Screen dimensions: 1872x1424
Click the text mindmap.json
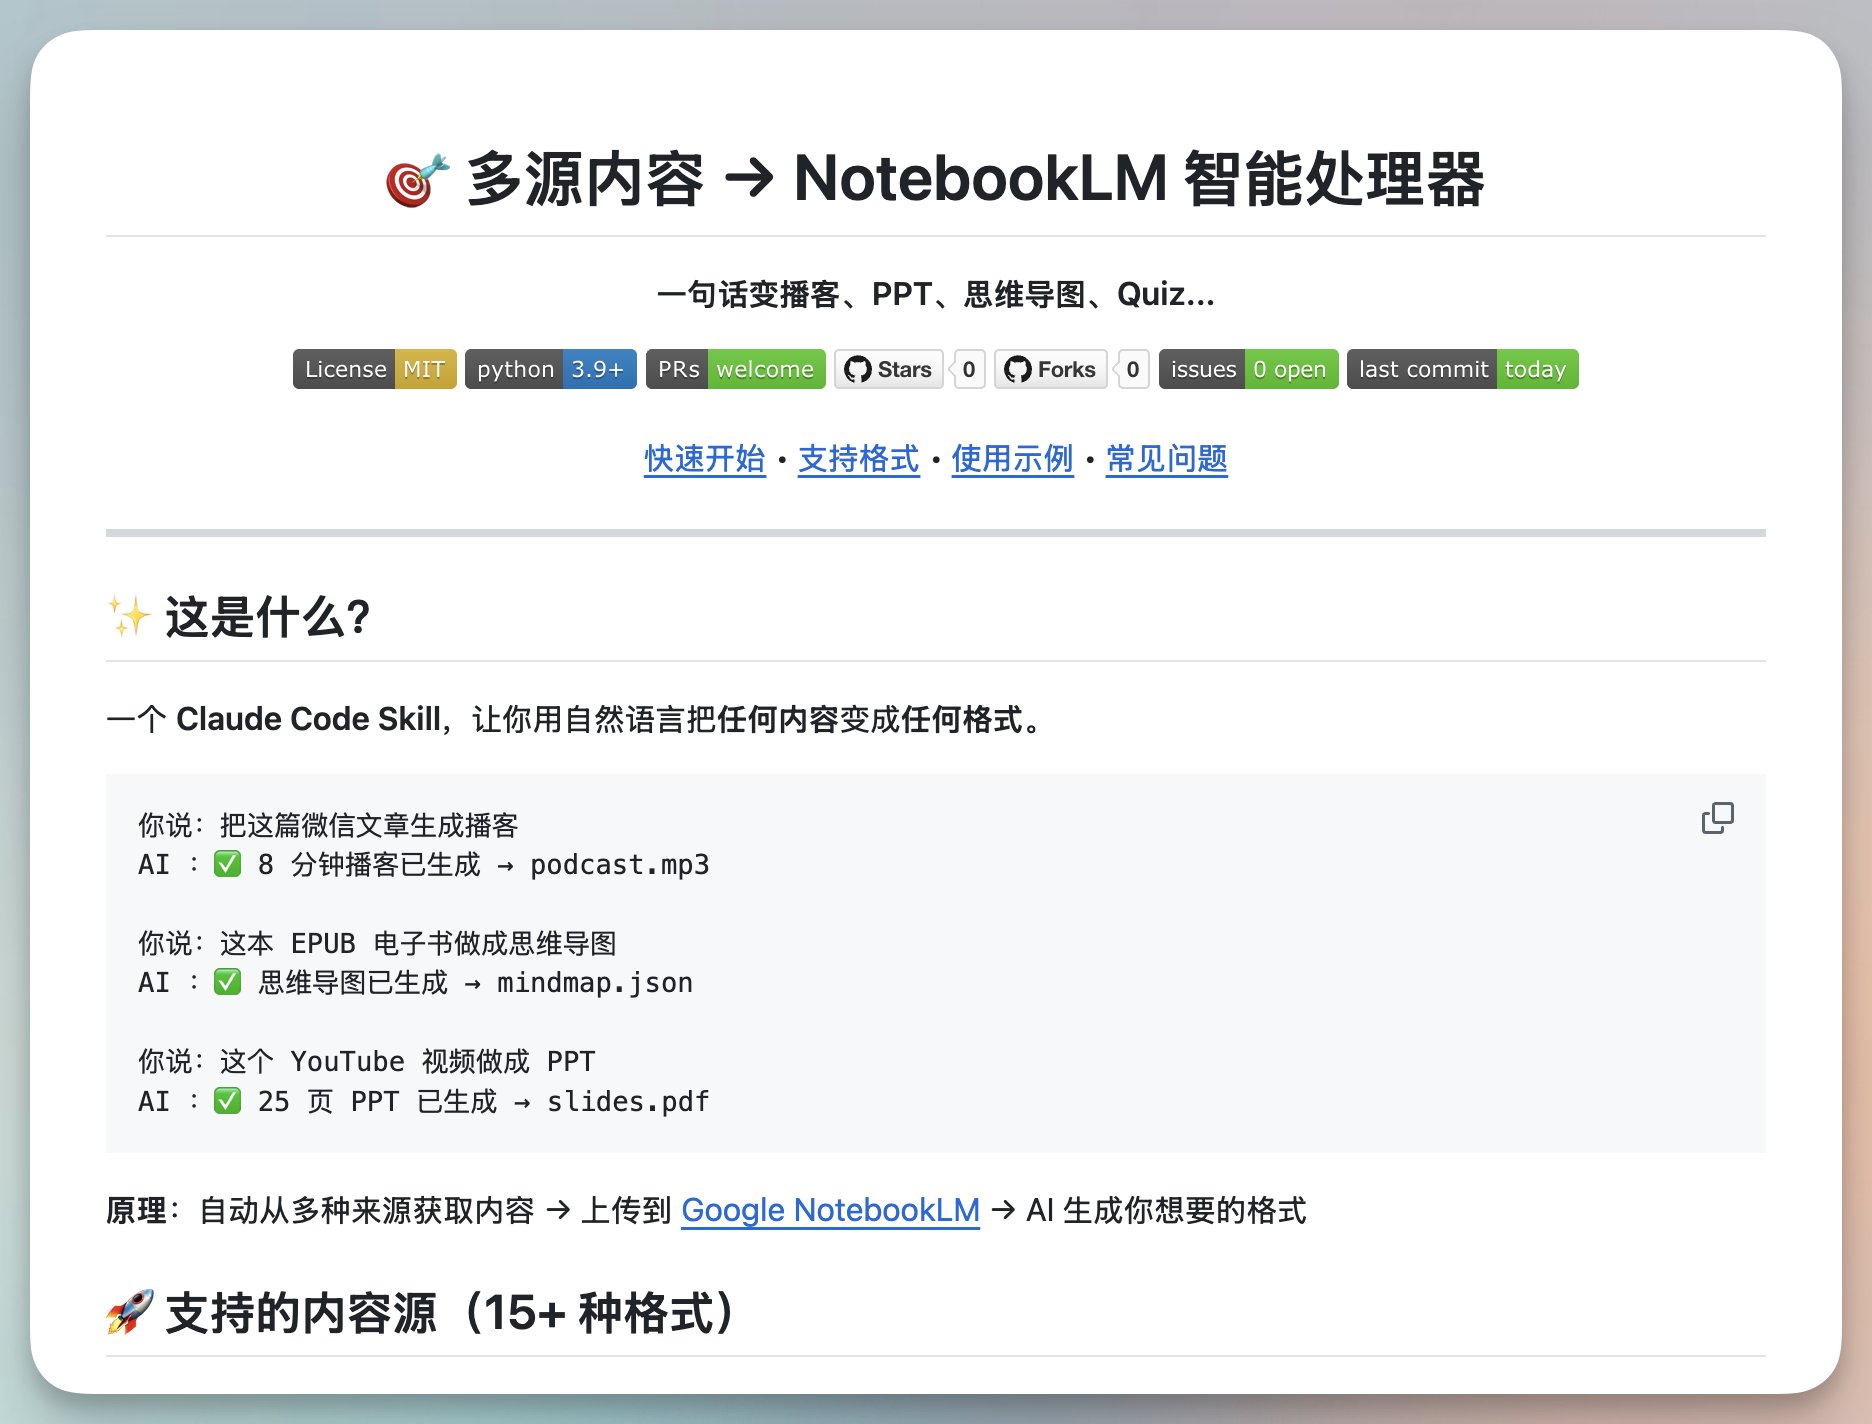(x=595, y=982)
